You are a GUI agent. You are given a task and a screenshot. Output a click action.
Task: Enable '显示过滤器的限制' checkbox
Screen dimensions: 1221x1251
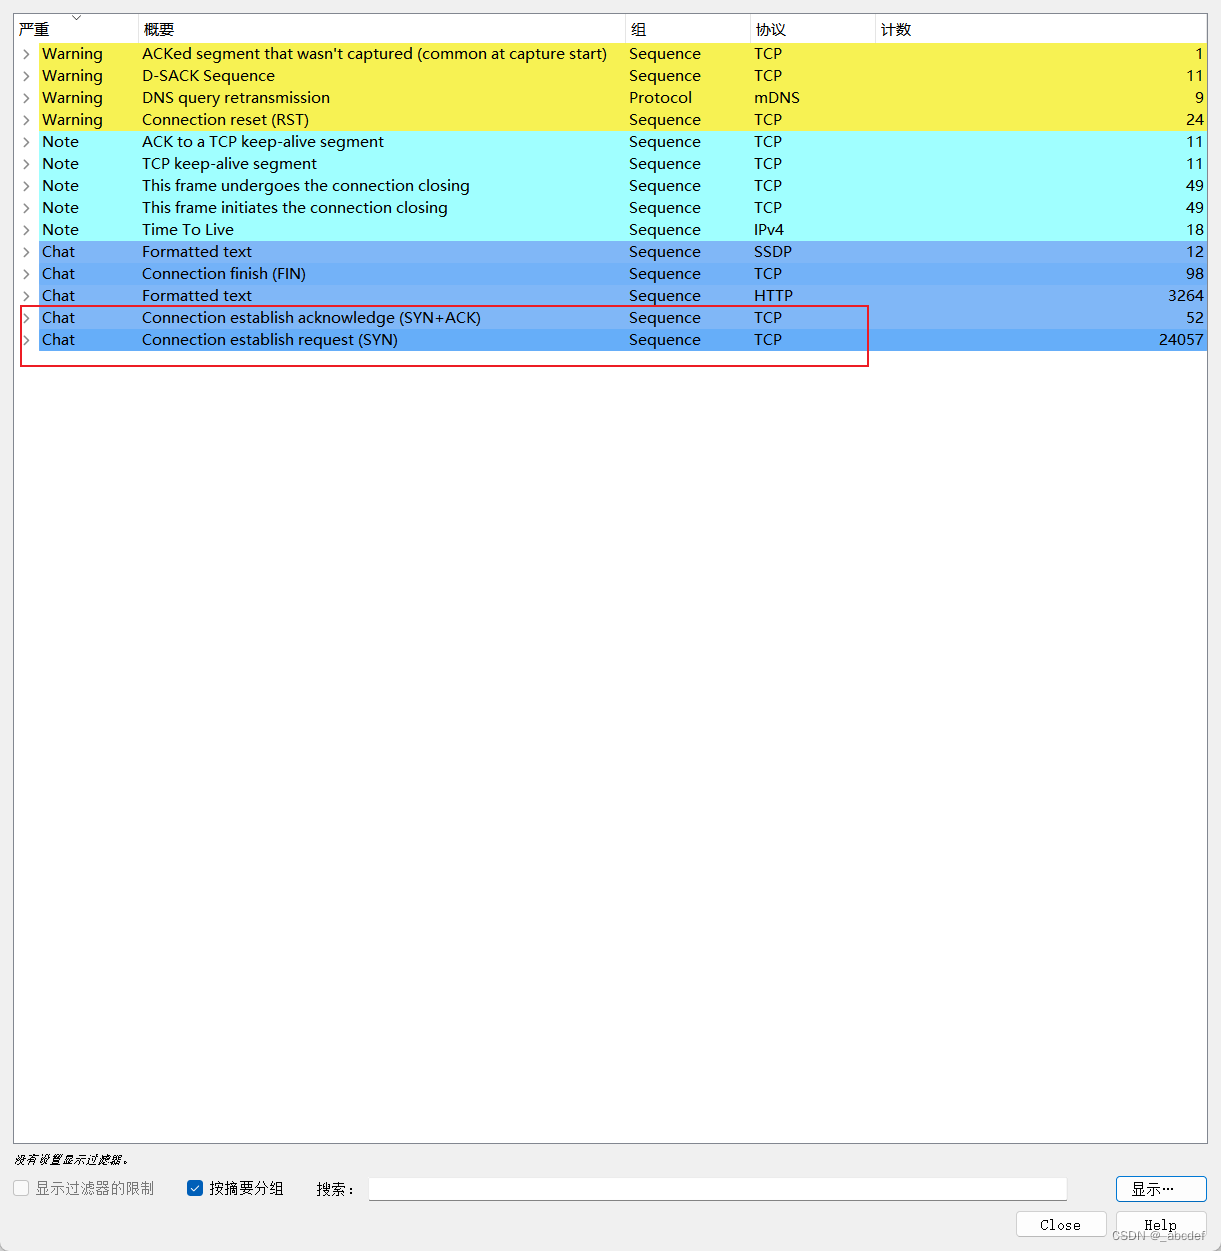(21, 1188)
